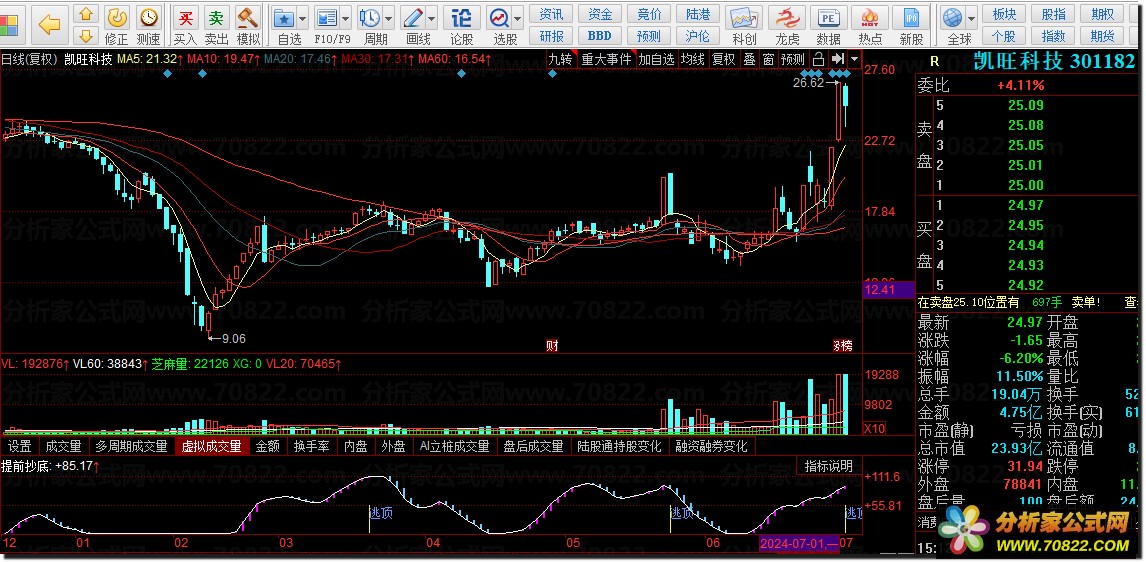
Task: Toggle the 预测 forecast in chart toolbar
Action: coord(792,59)
